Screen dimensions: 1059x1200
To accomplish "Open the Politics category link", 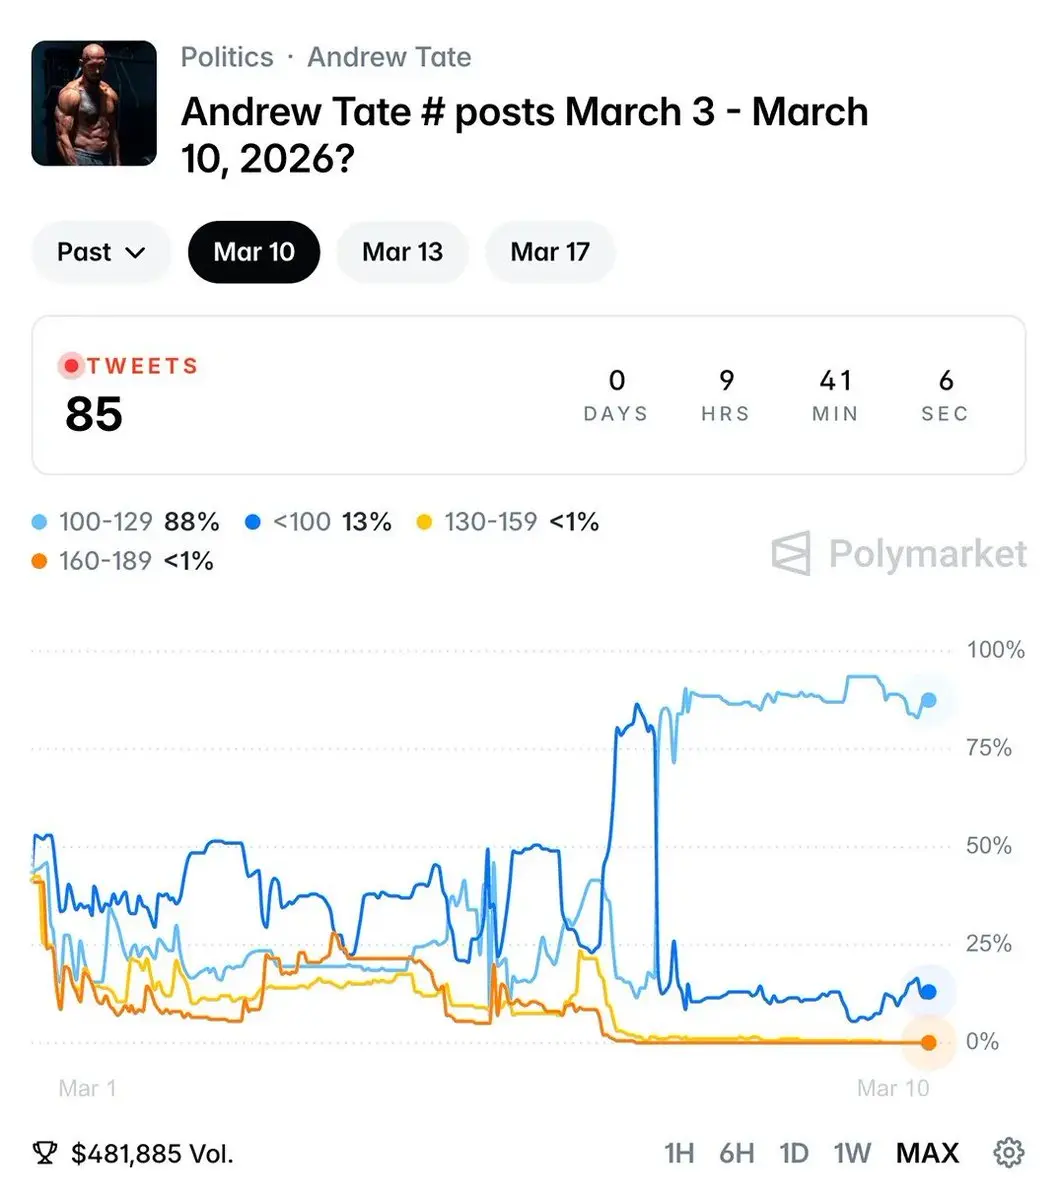I will pyautogui.click(x=227, y=57).
